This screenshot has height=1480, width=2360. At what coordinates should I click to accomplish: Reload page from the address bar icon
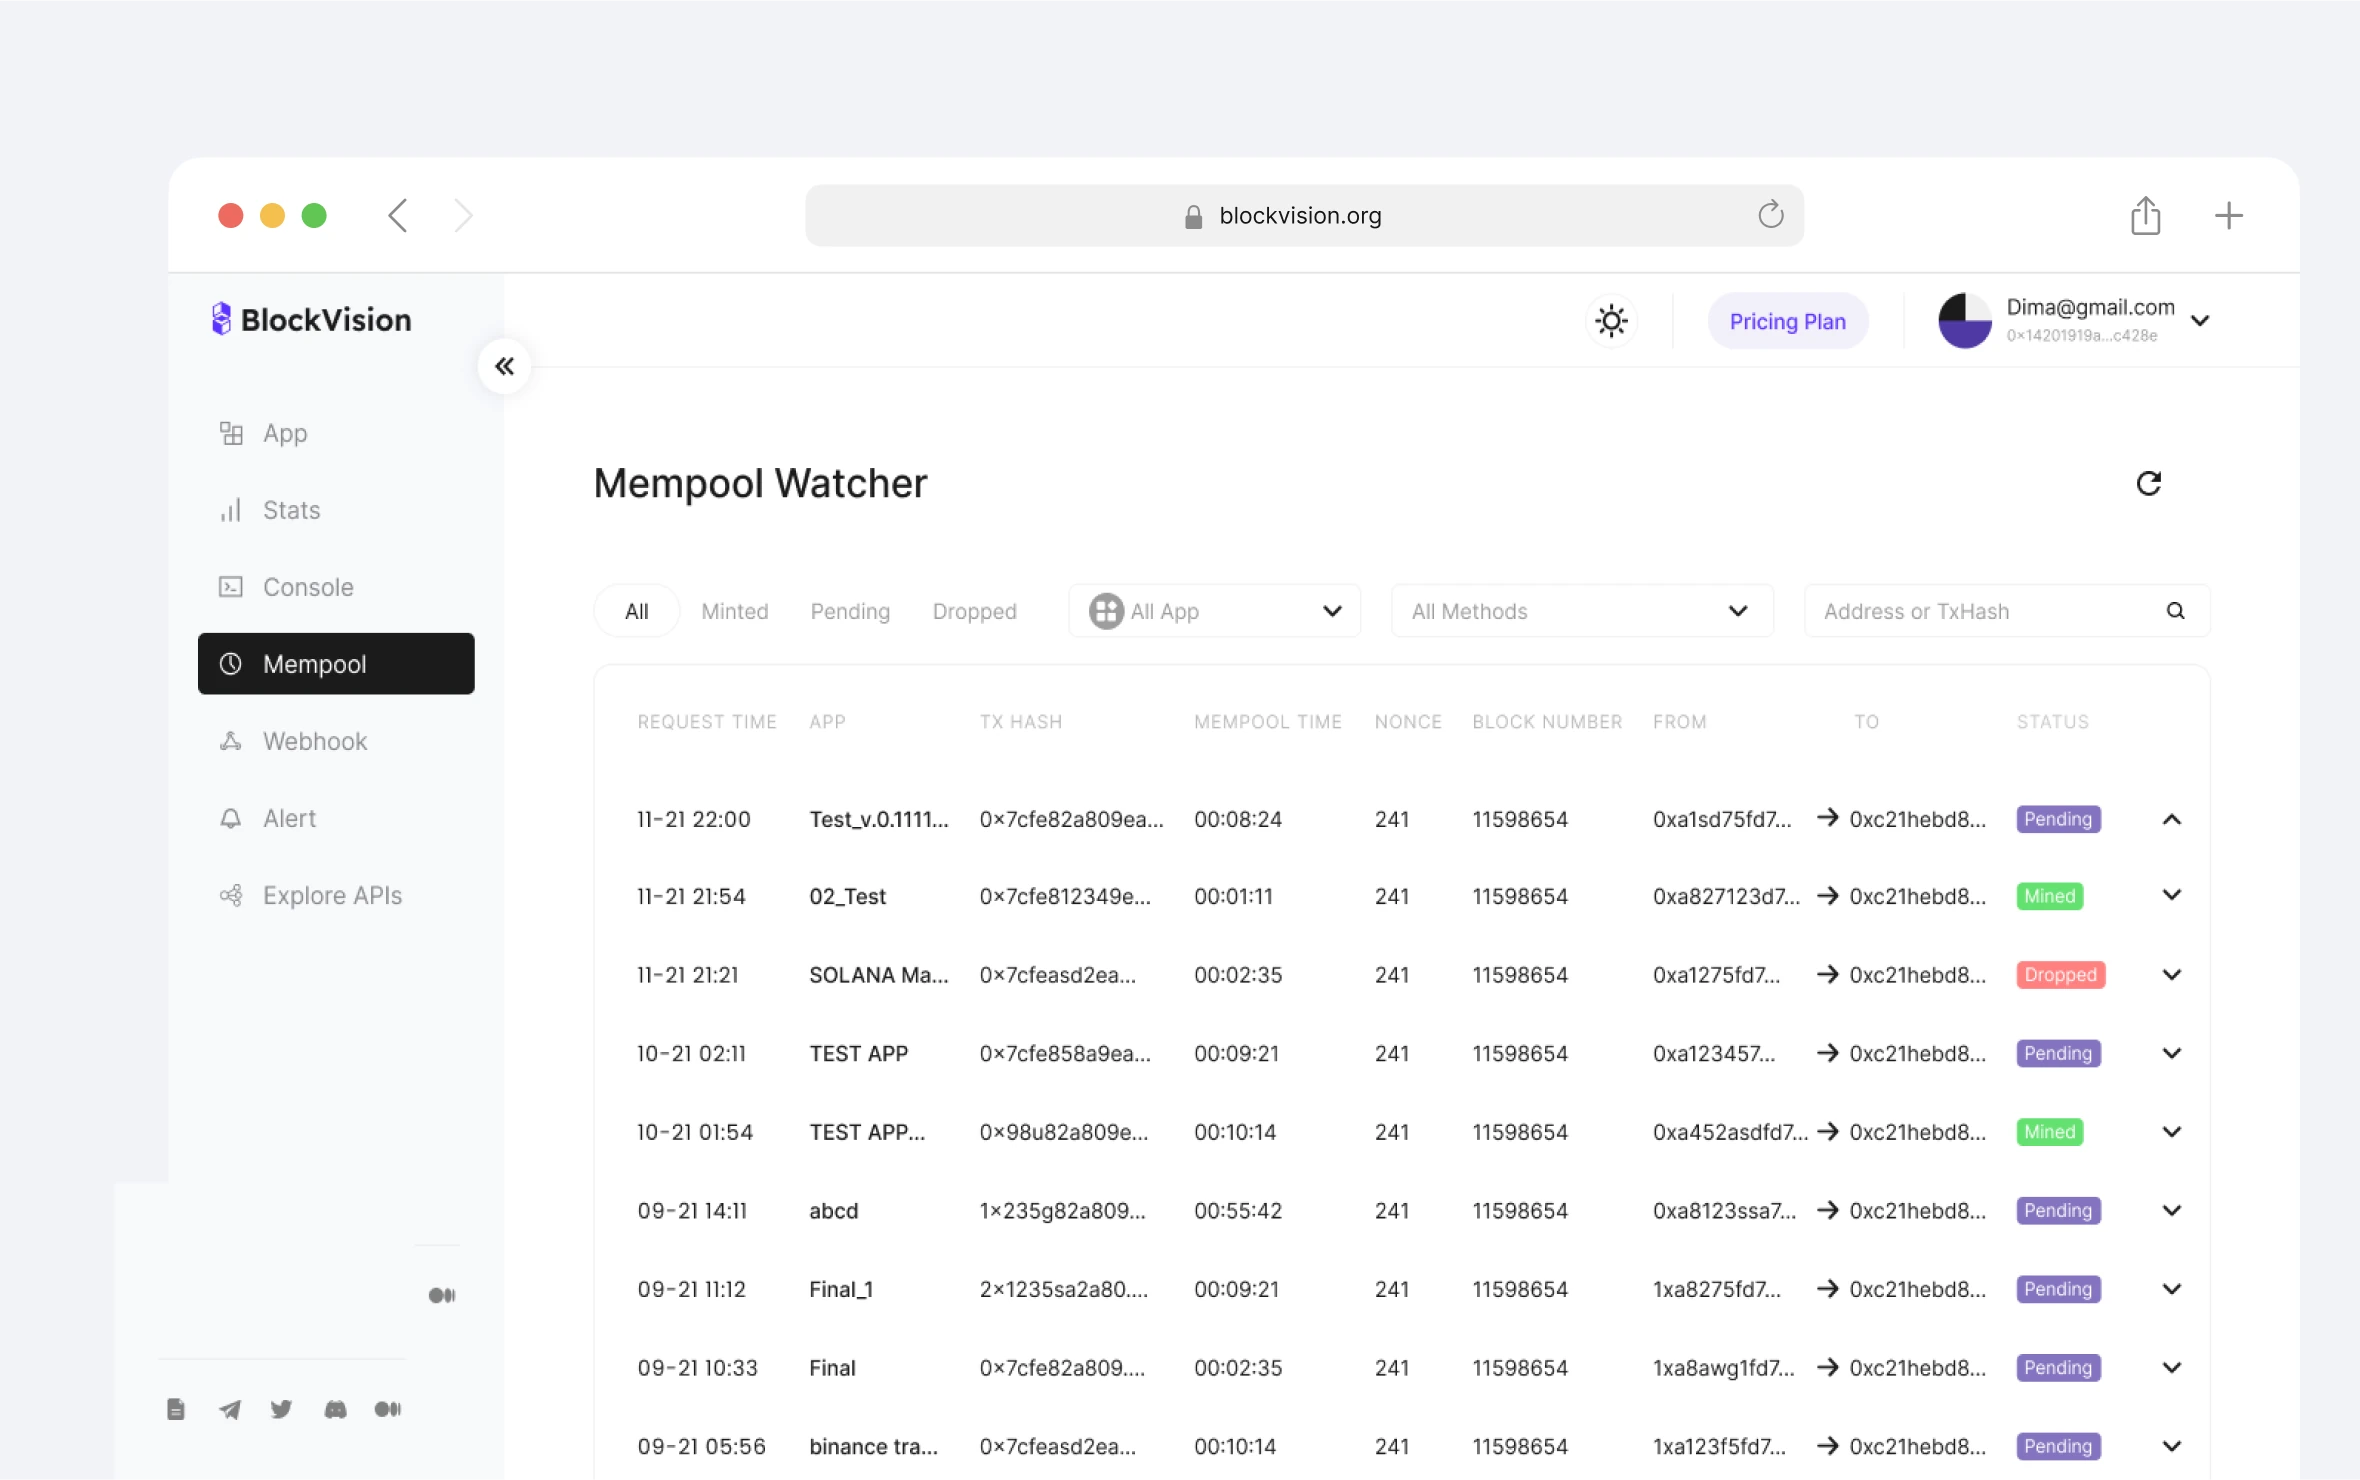coord(1770,215)
